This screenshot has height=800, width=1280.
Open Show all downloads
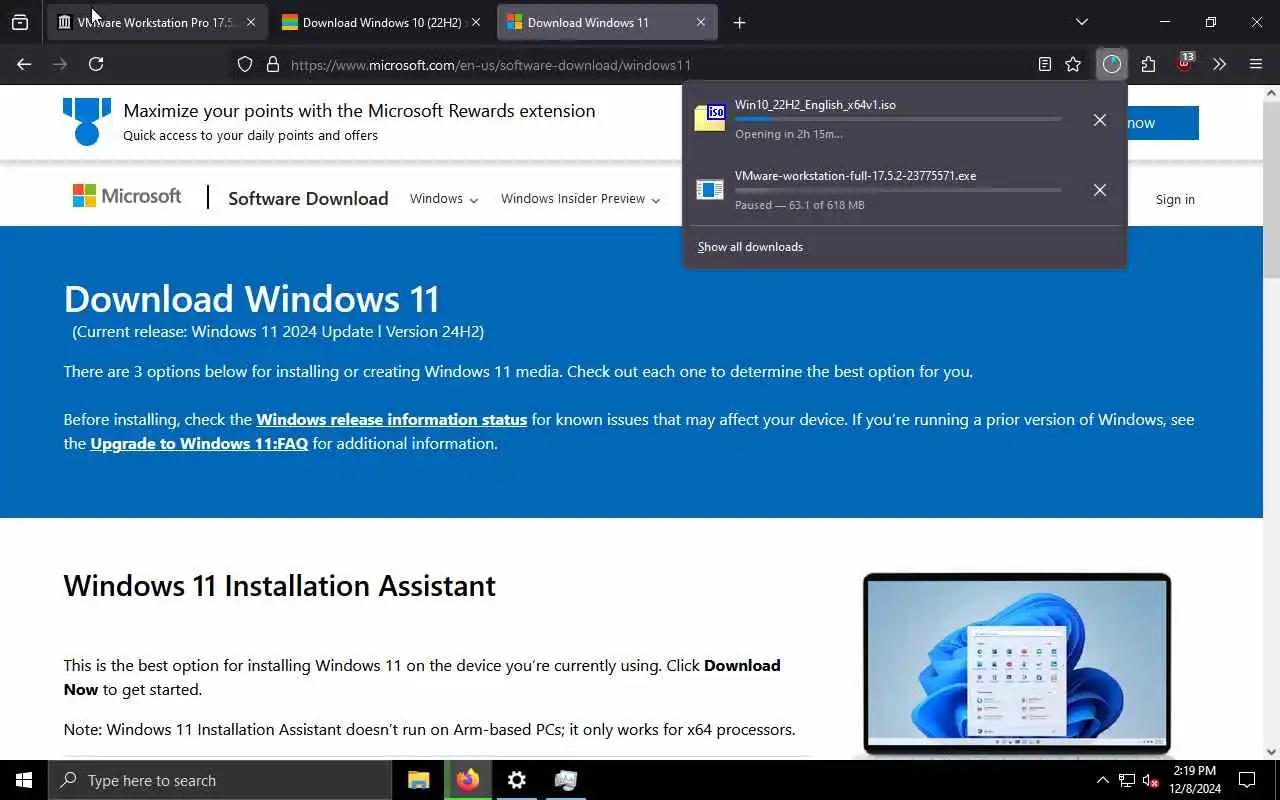pos(750,247)
